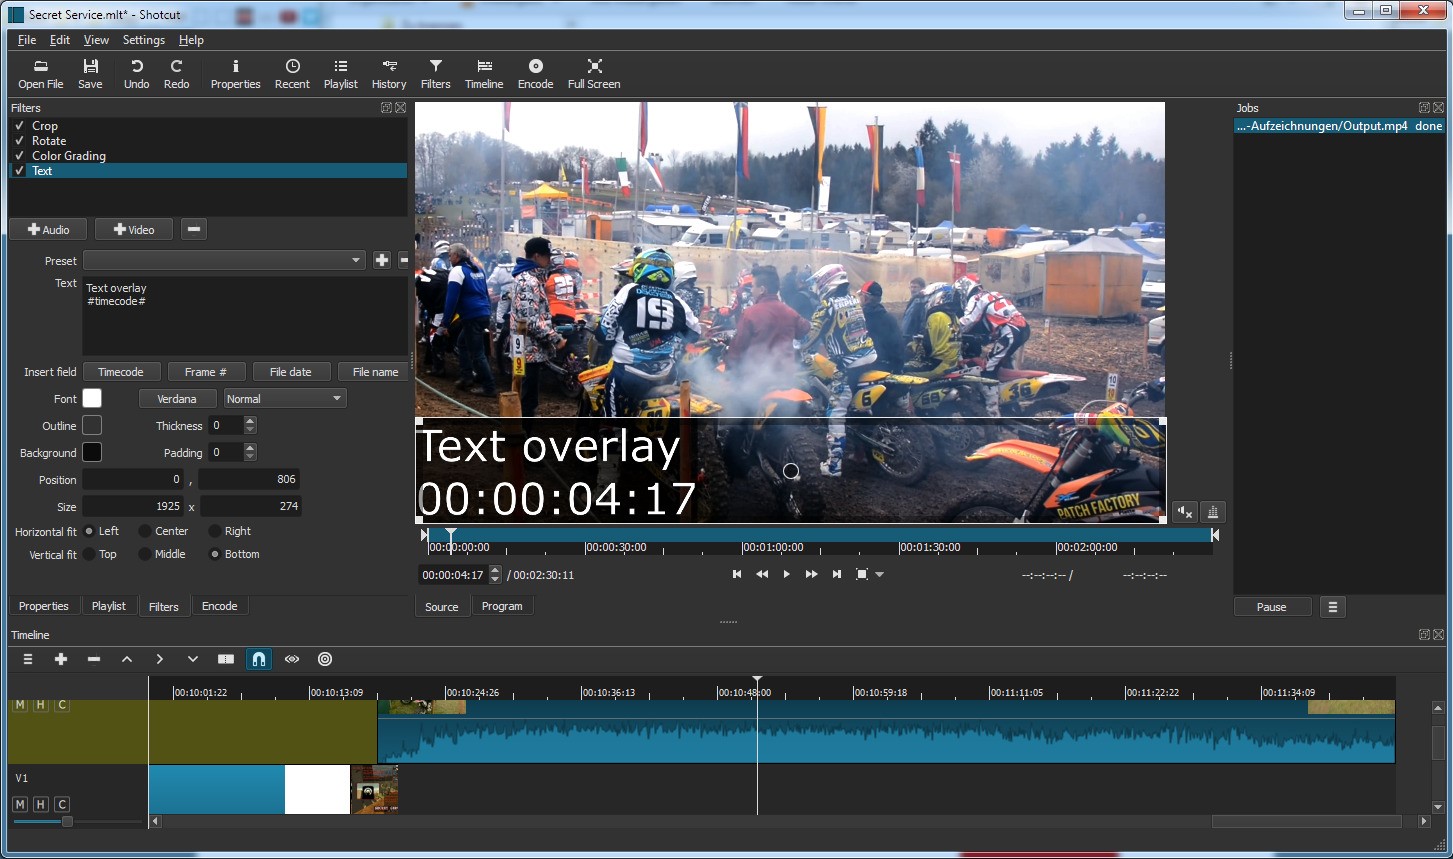The height and width of the screenshot is (859, 1453).
Task: Click the Open File toolbar icon
Action: pyautogui.click(x=41, y=74)
